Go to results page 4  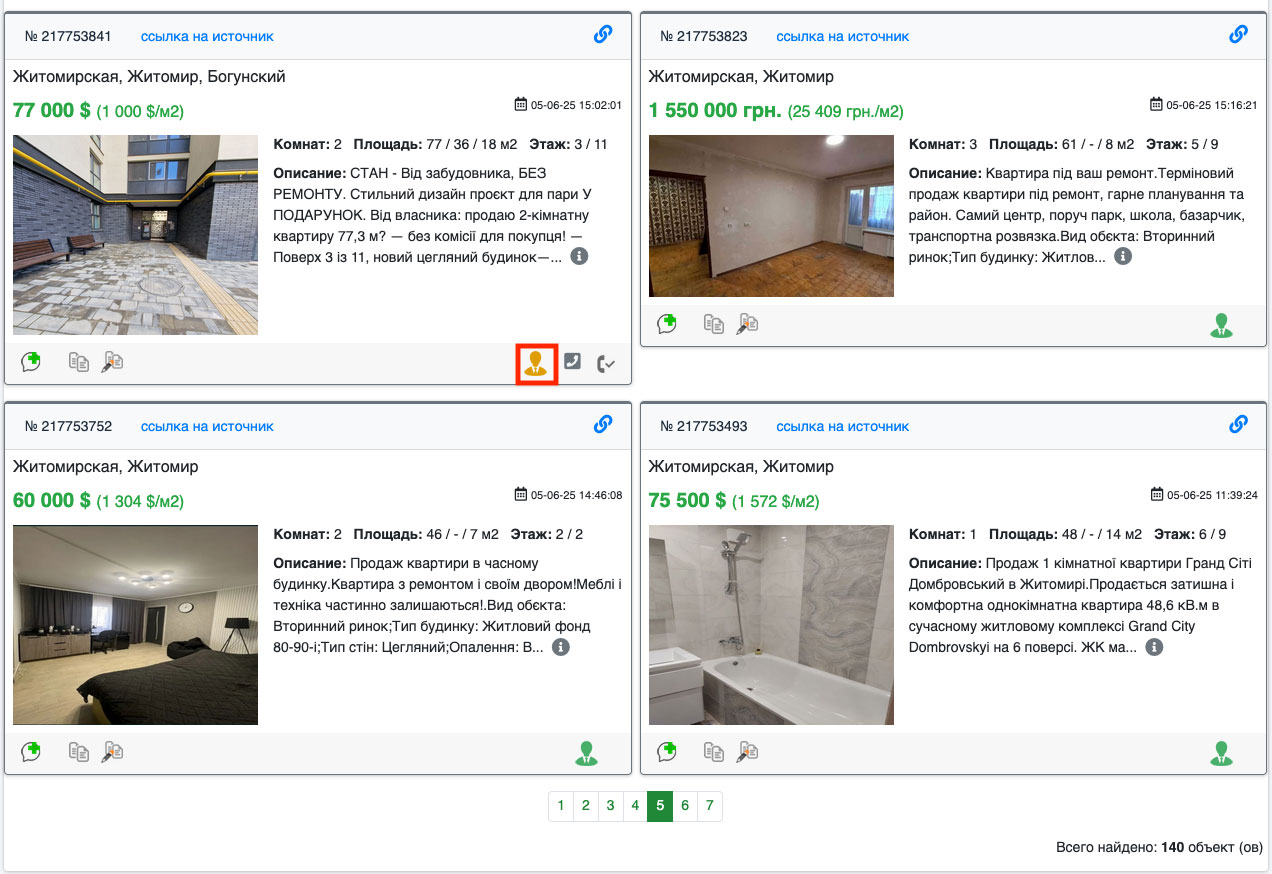(635, 805)
